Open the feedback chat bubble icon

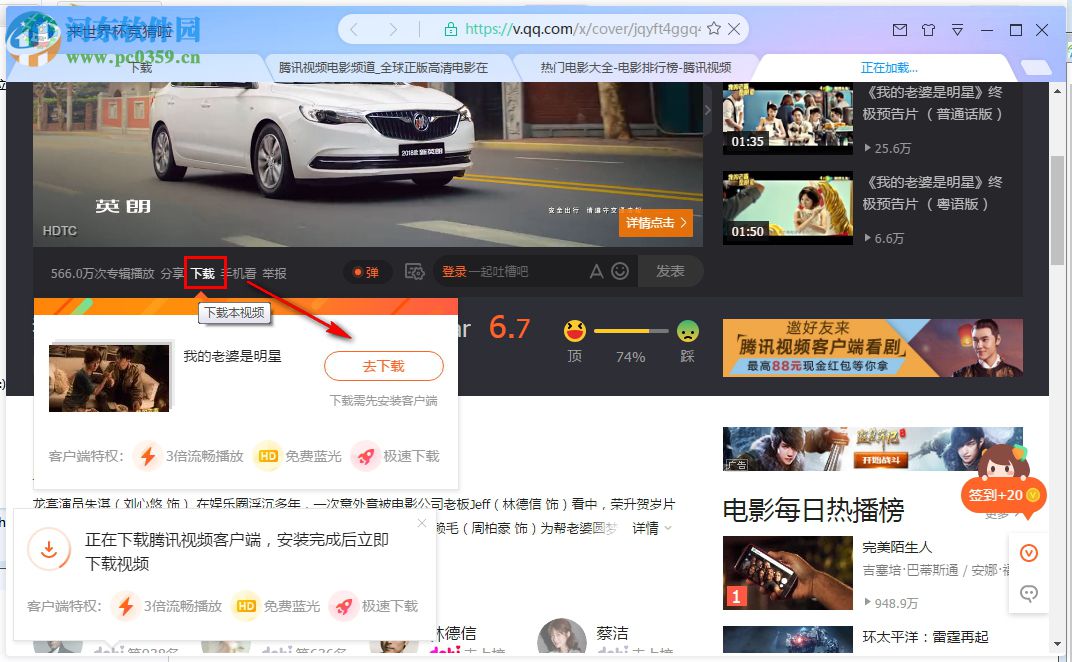pyautogui.click(x=1029, y=593)
